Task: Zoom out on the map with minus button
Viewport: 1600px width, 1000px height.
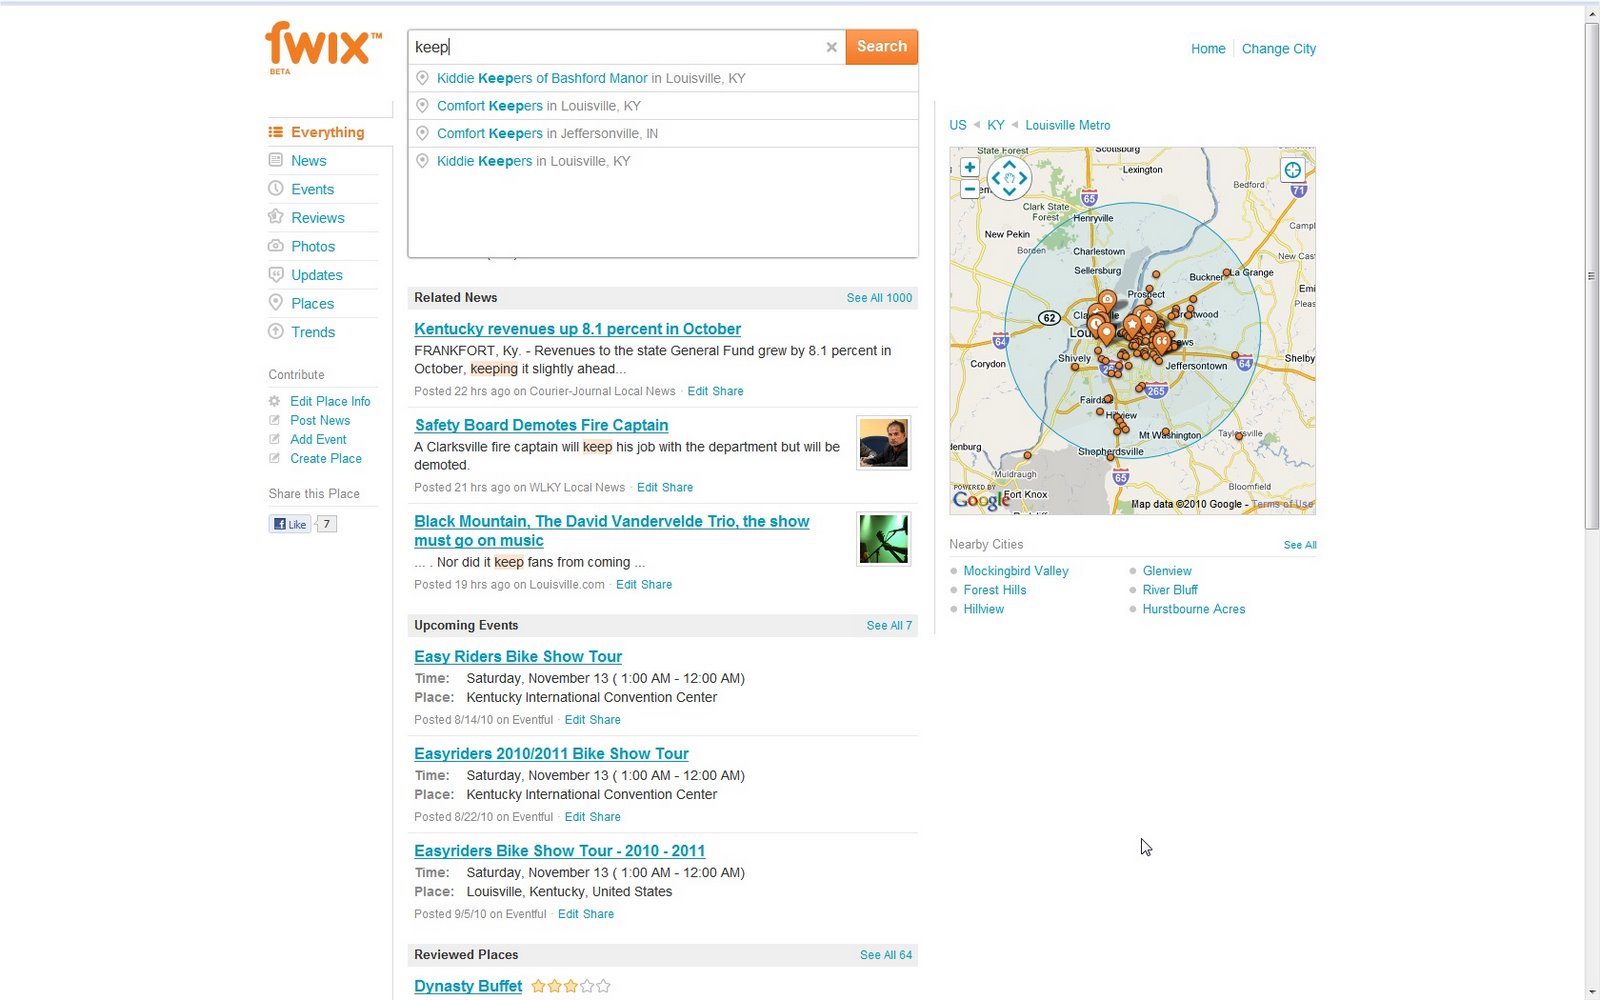Action: 969,188
